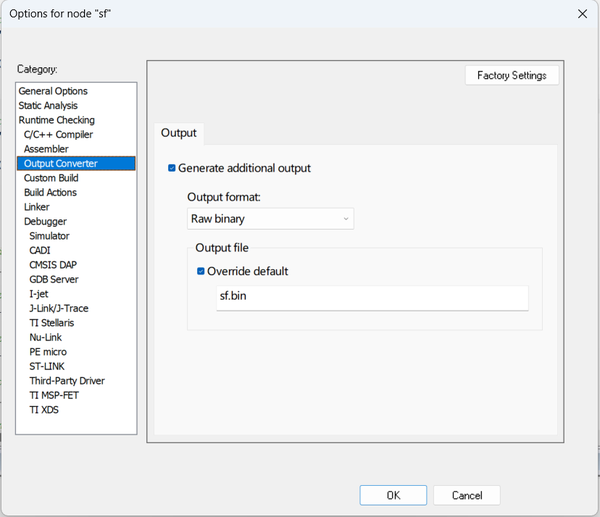
Task: Select Debugger in the category list
Action: (46, 221)
